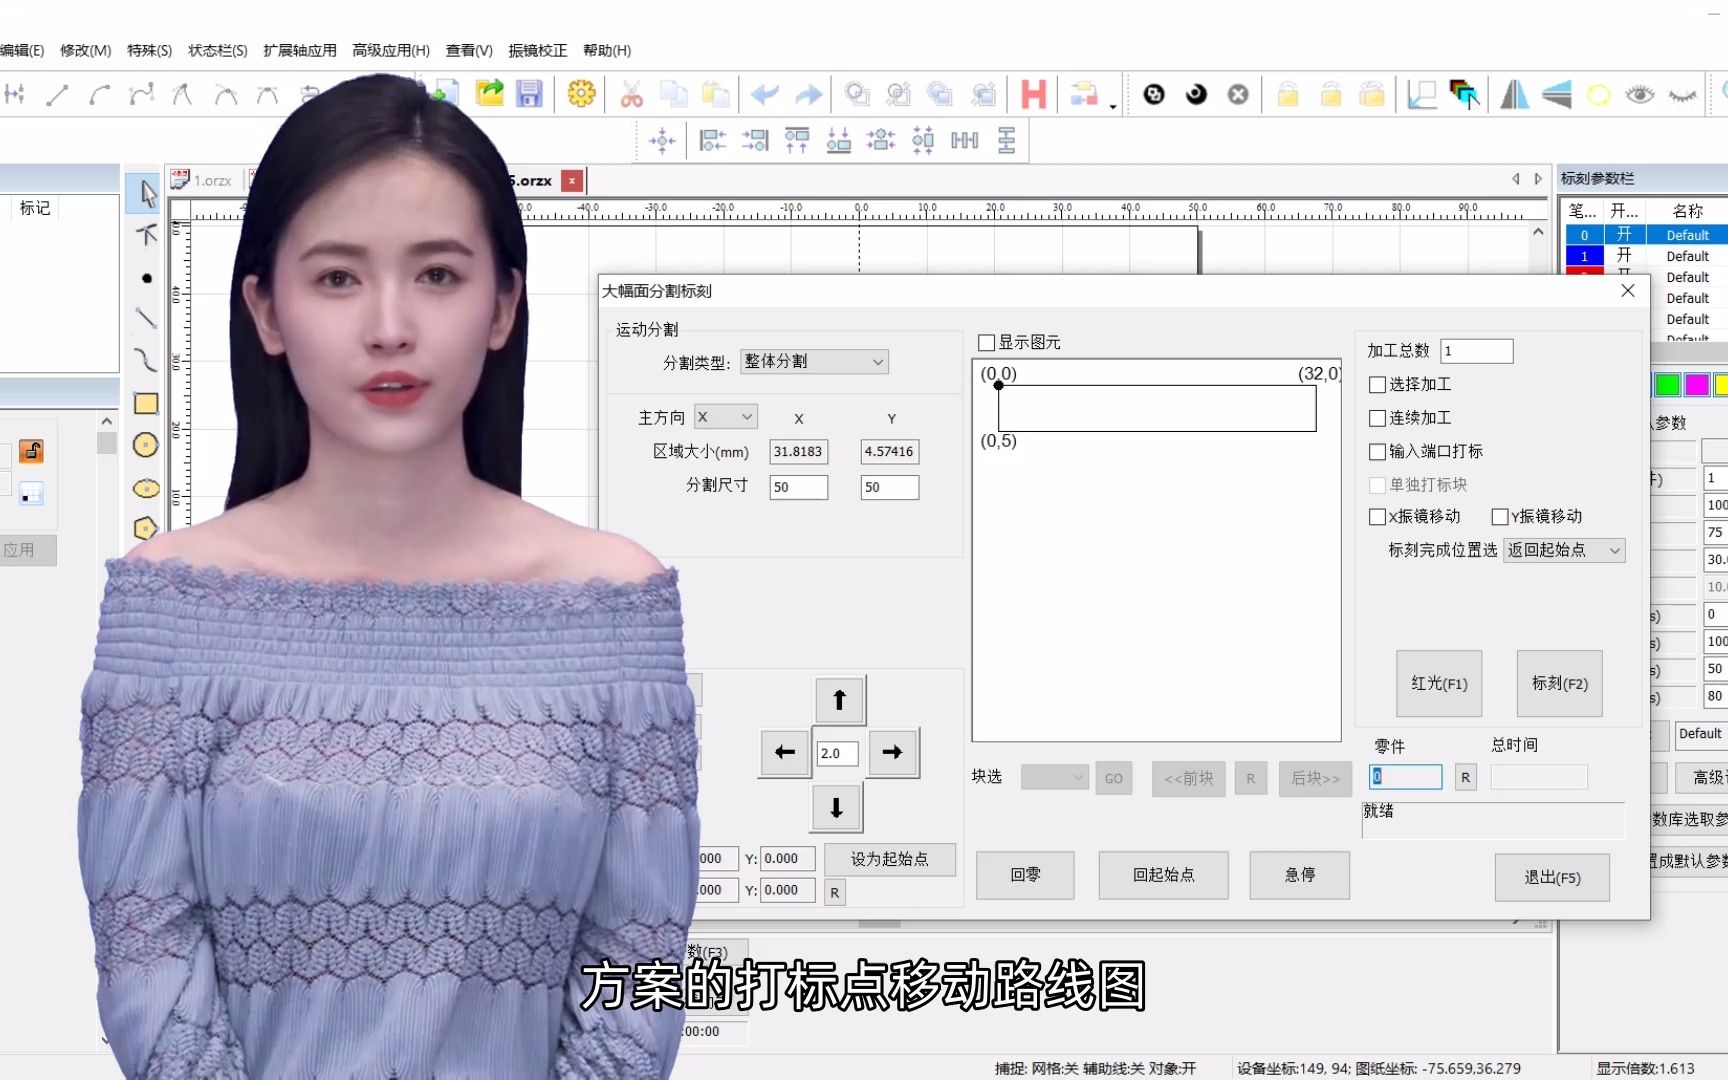1728x1080 pixels.
Task: Open the 分割类型 dropdown
Action: coord(875,362)
